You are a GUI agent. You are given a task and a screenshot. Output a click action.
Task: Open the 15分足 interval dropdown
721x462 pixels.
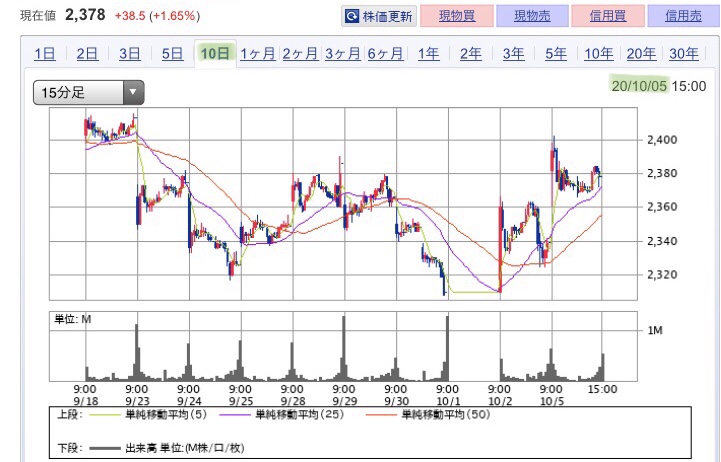click(89, 92)
